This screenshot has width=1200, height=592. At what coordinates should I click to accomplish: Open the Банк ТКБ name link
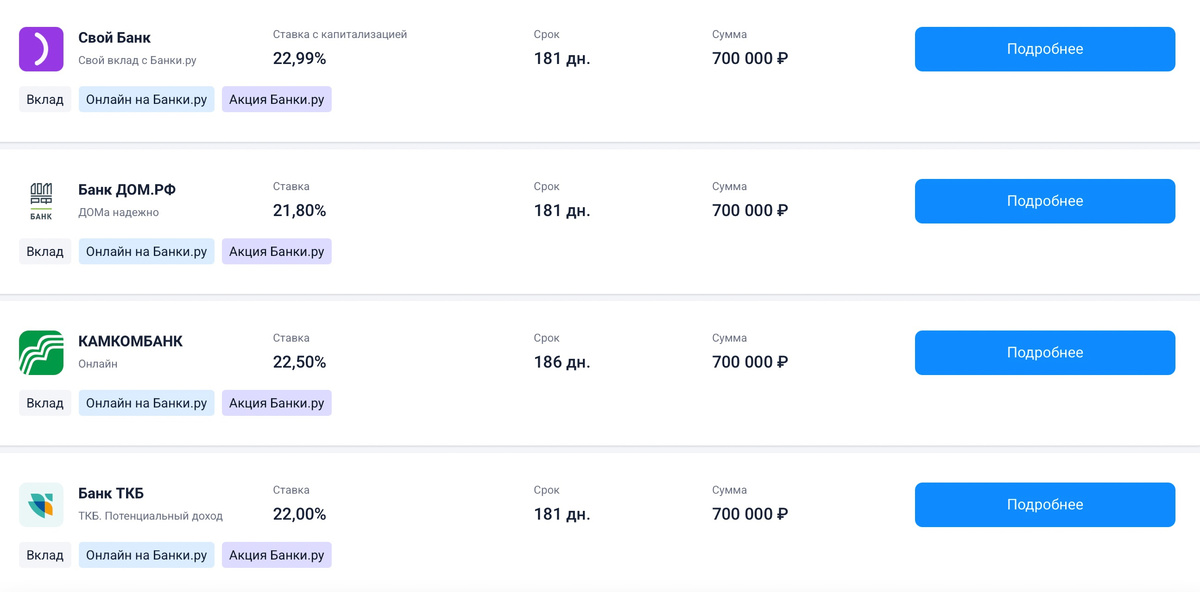tap(111, 493)
